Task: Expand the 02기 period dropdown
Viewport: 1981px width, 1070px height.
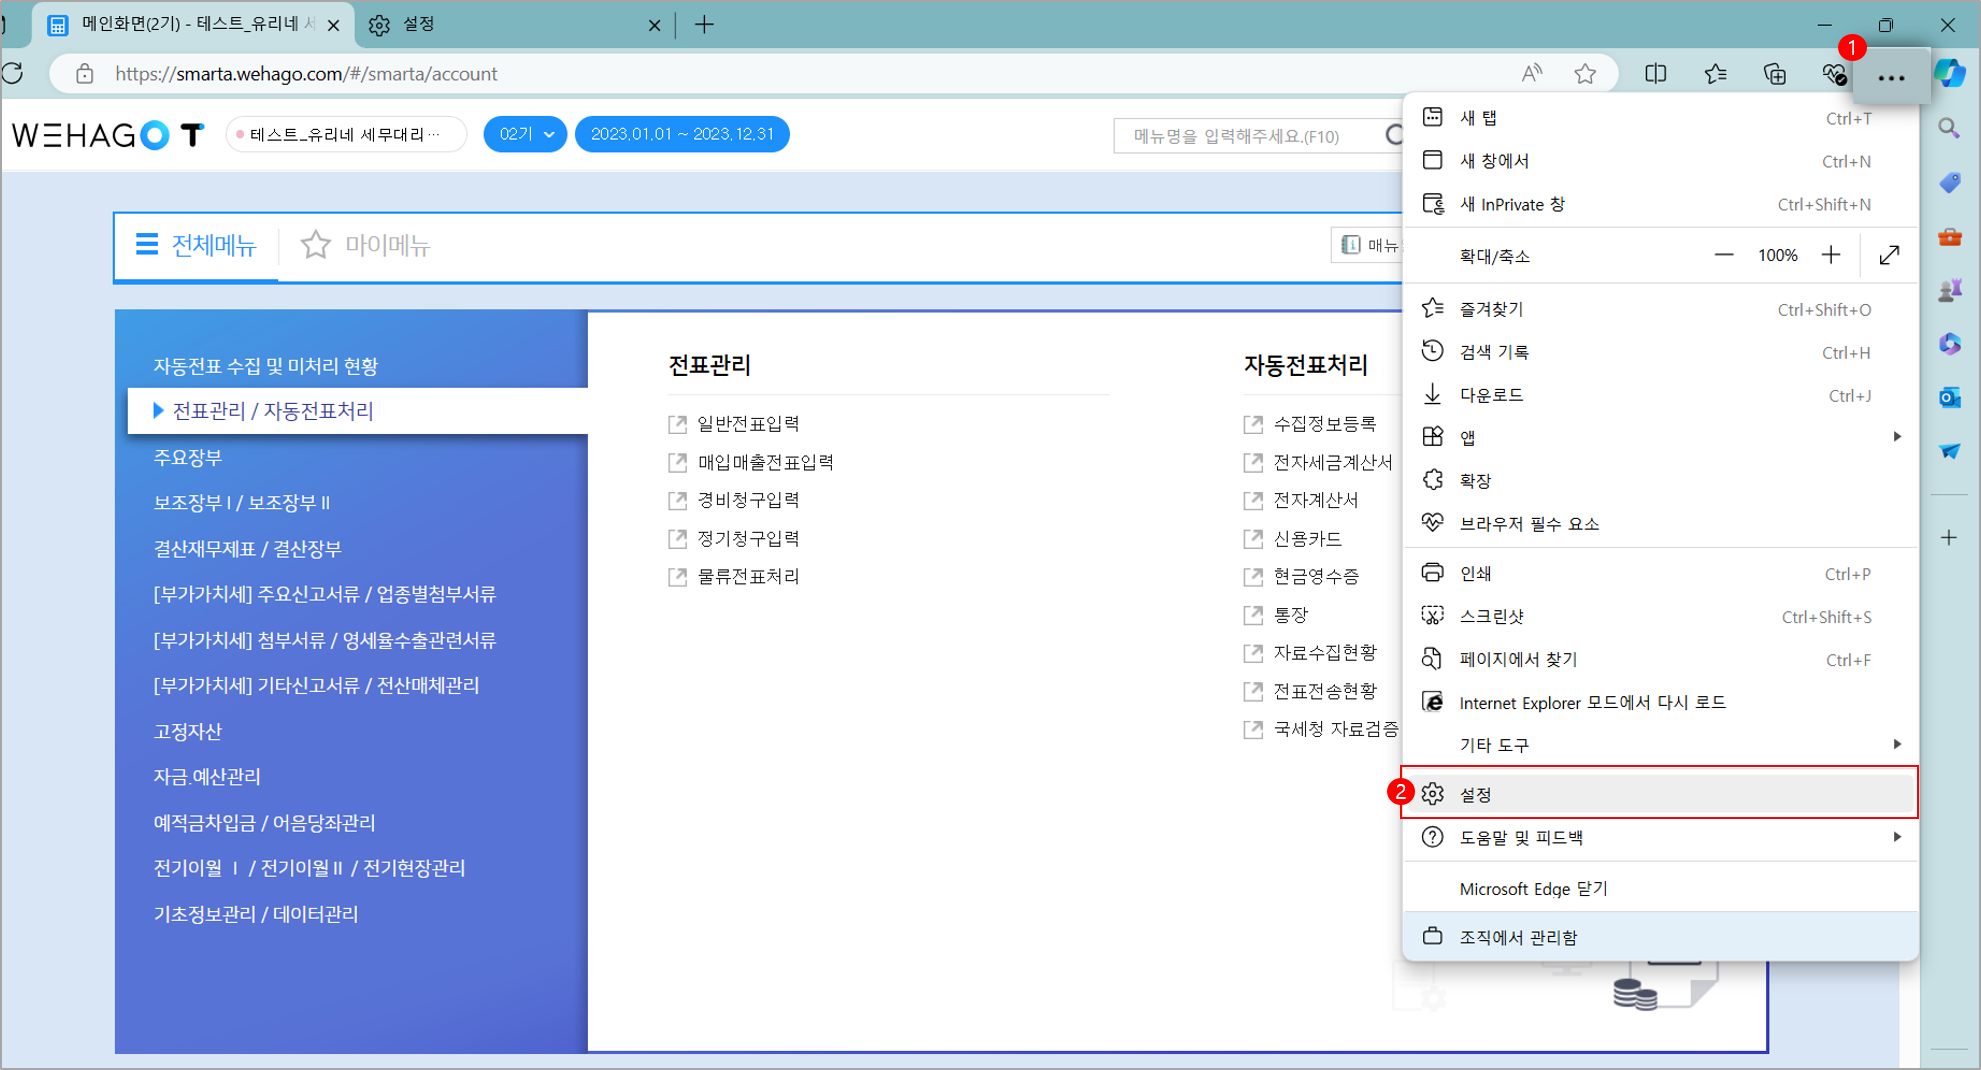Action: coord(525,134)
